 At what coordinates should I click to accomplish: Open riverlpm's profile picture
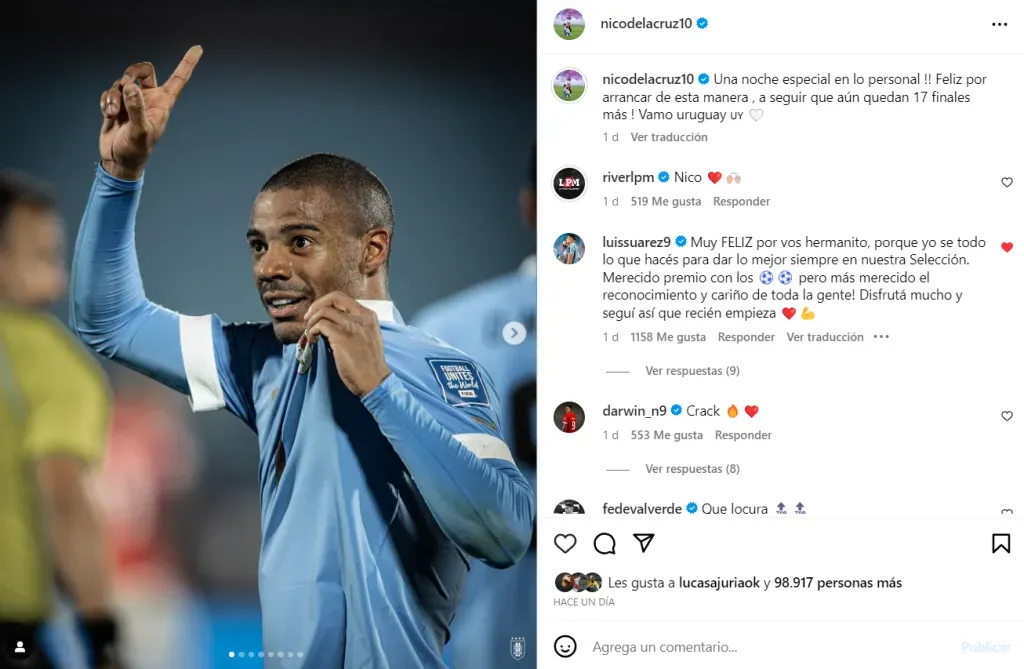tap(569, 184)
